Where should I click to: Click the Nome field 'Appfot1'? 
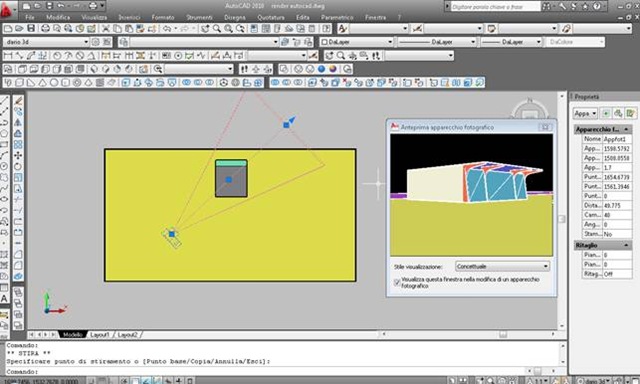(617, 139)
